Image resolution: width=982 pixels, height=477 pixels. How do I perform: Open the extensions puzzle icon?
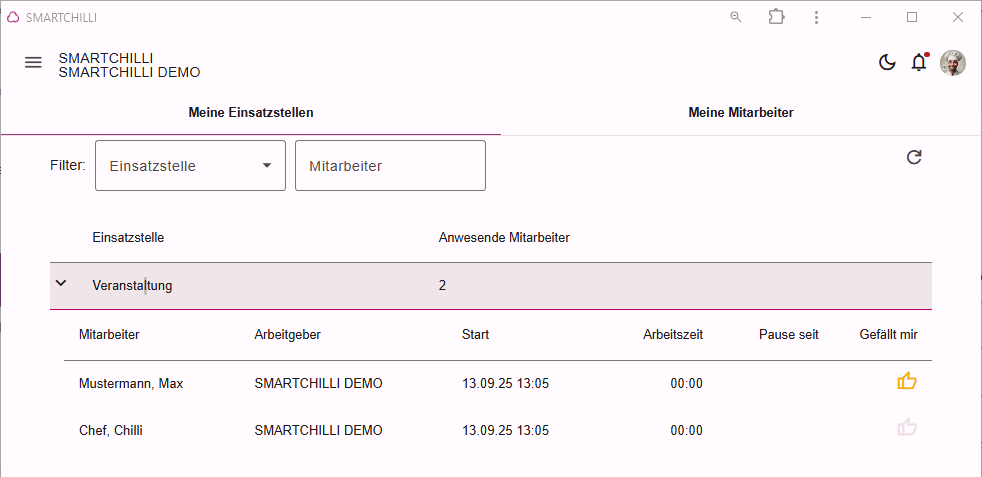point(777,17)
